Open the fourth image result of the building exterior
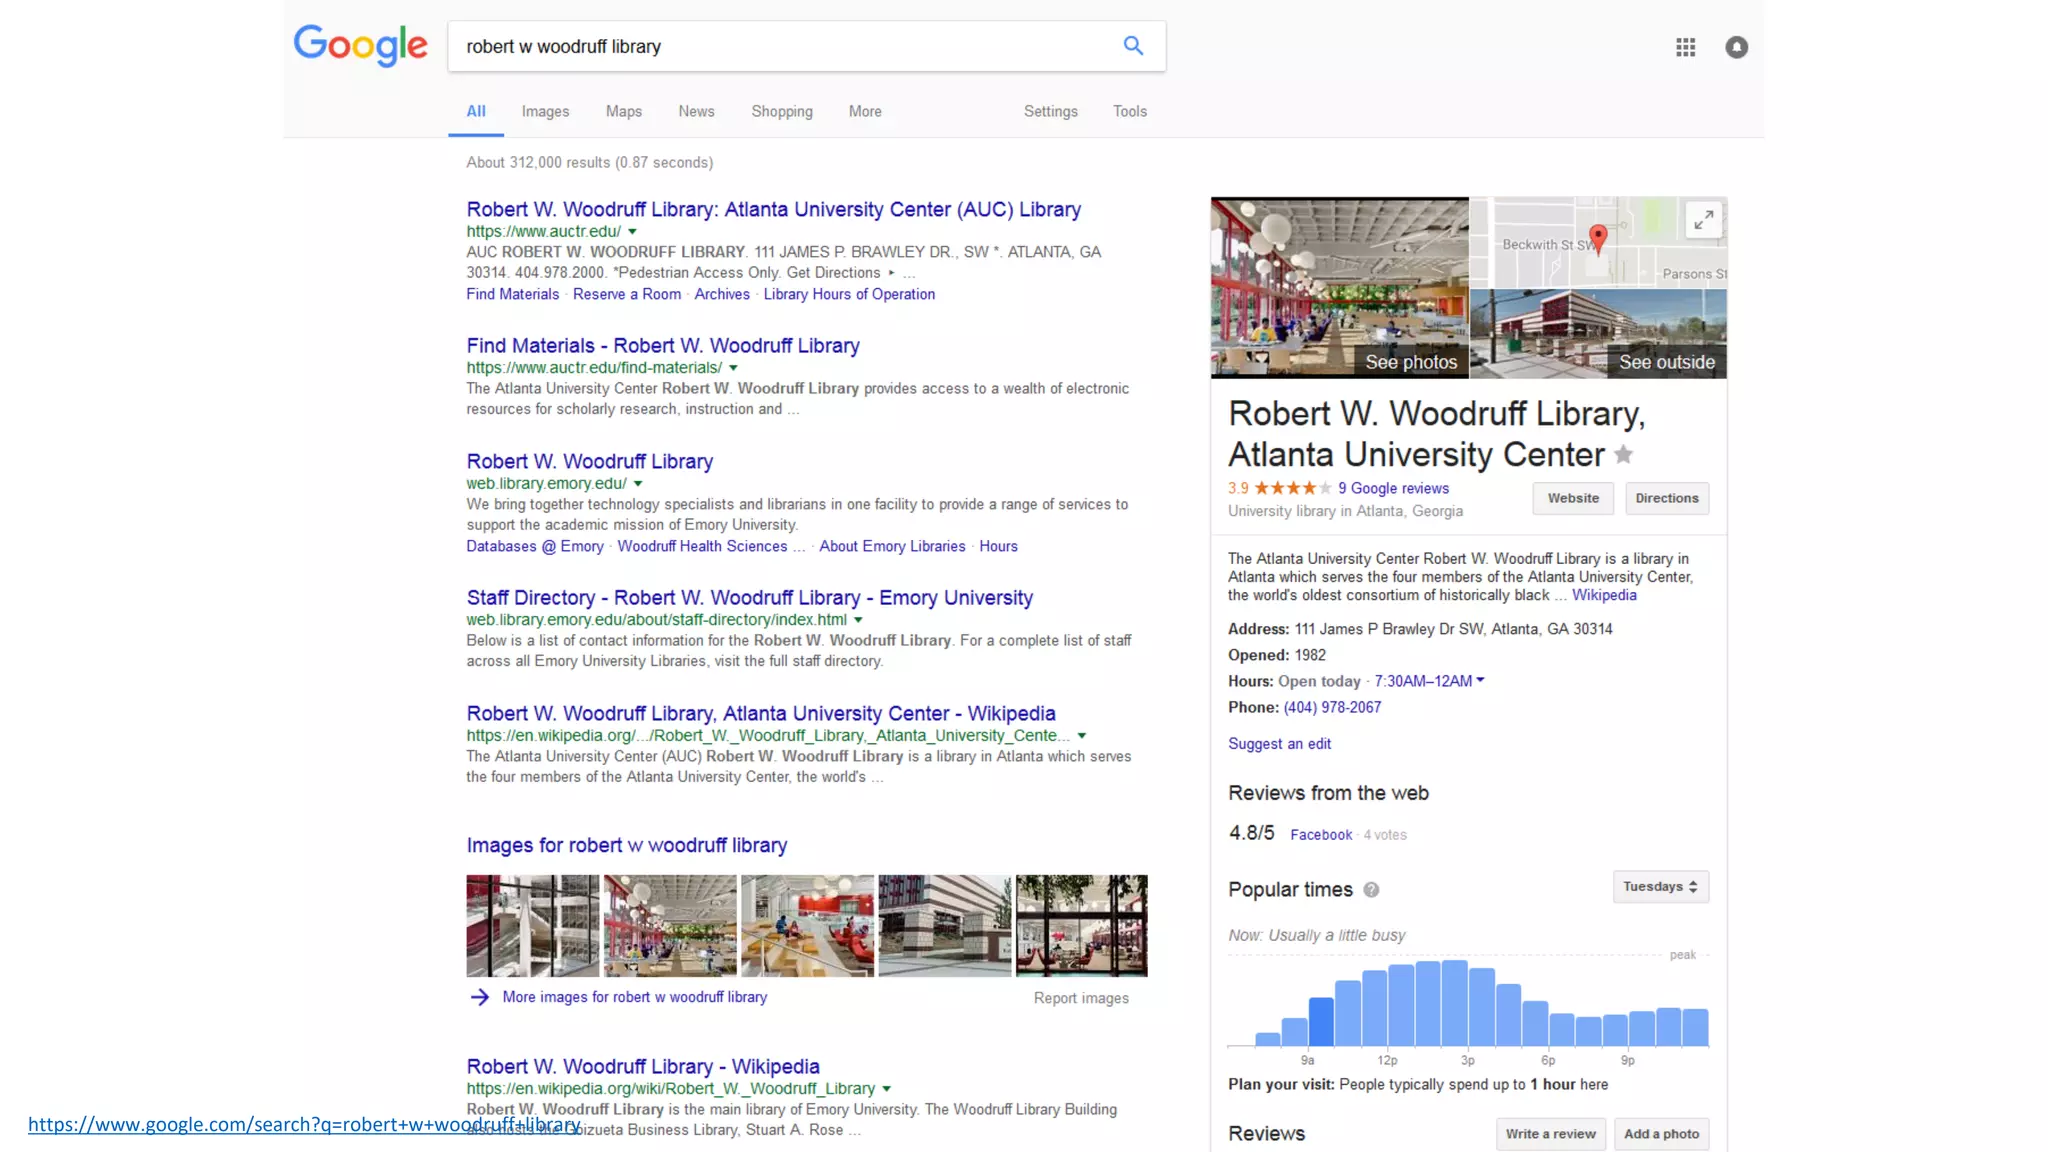Screen dimensions: 2048x1152 944,926
